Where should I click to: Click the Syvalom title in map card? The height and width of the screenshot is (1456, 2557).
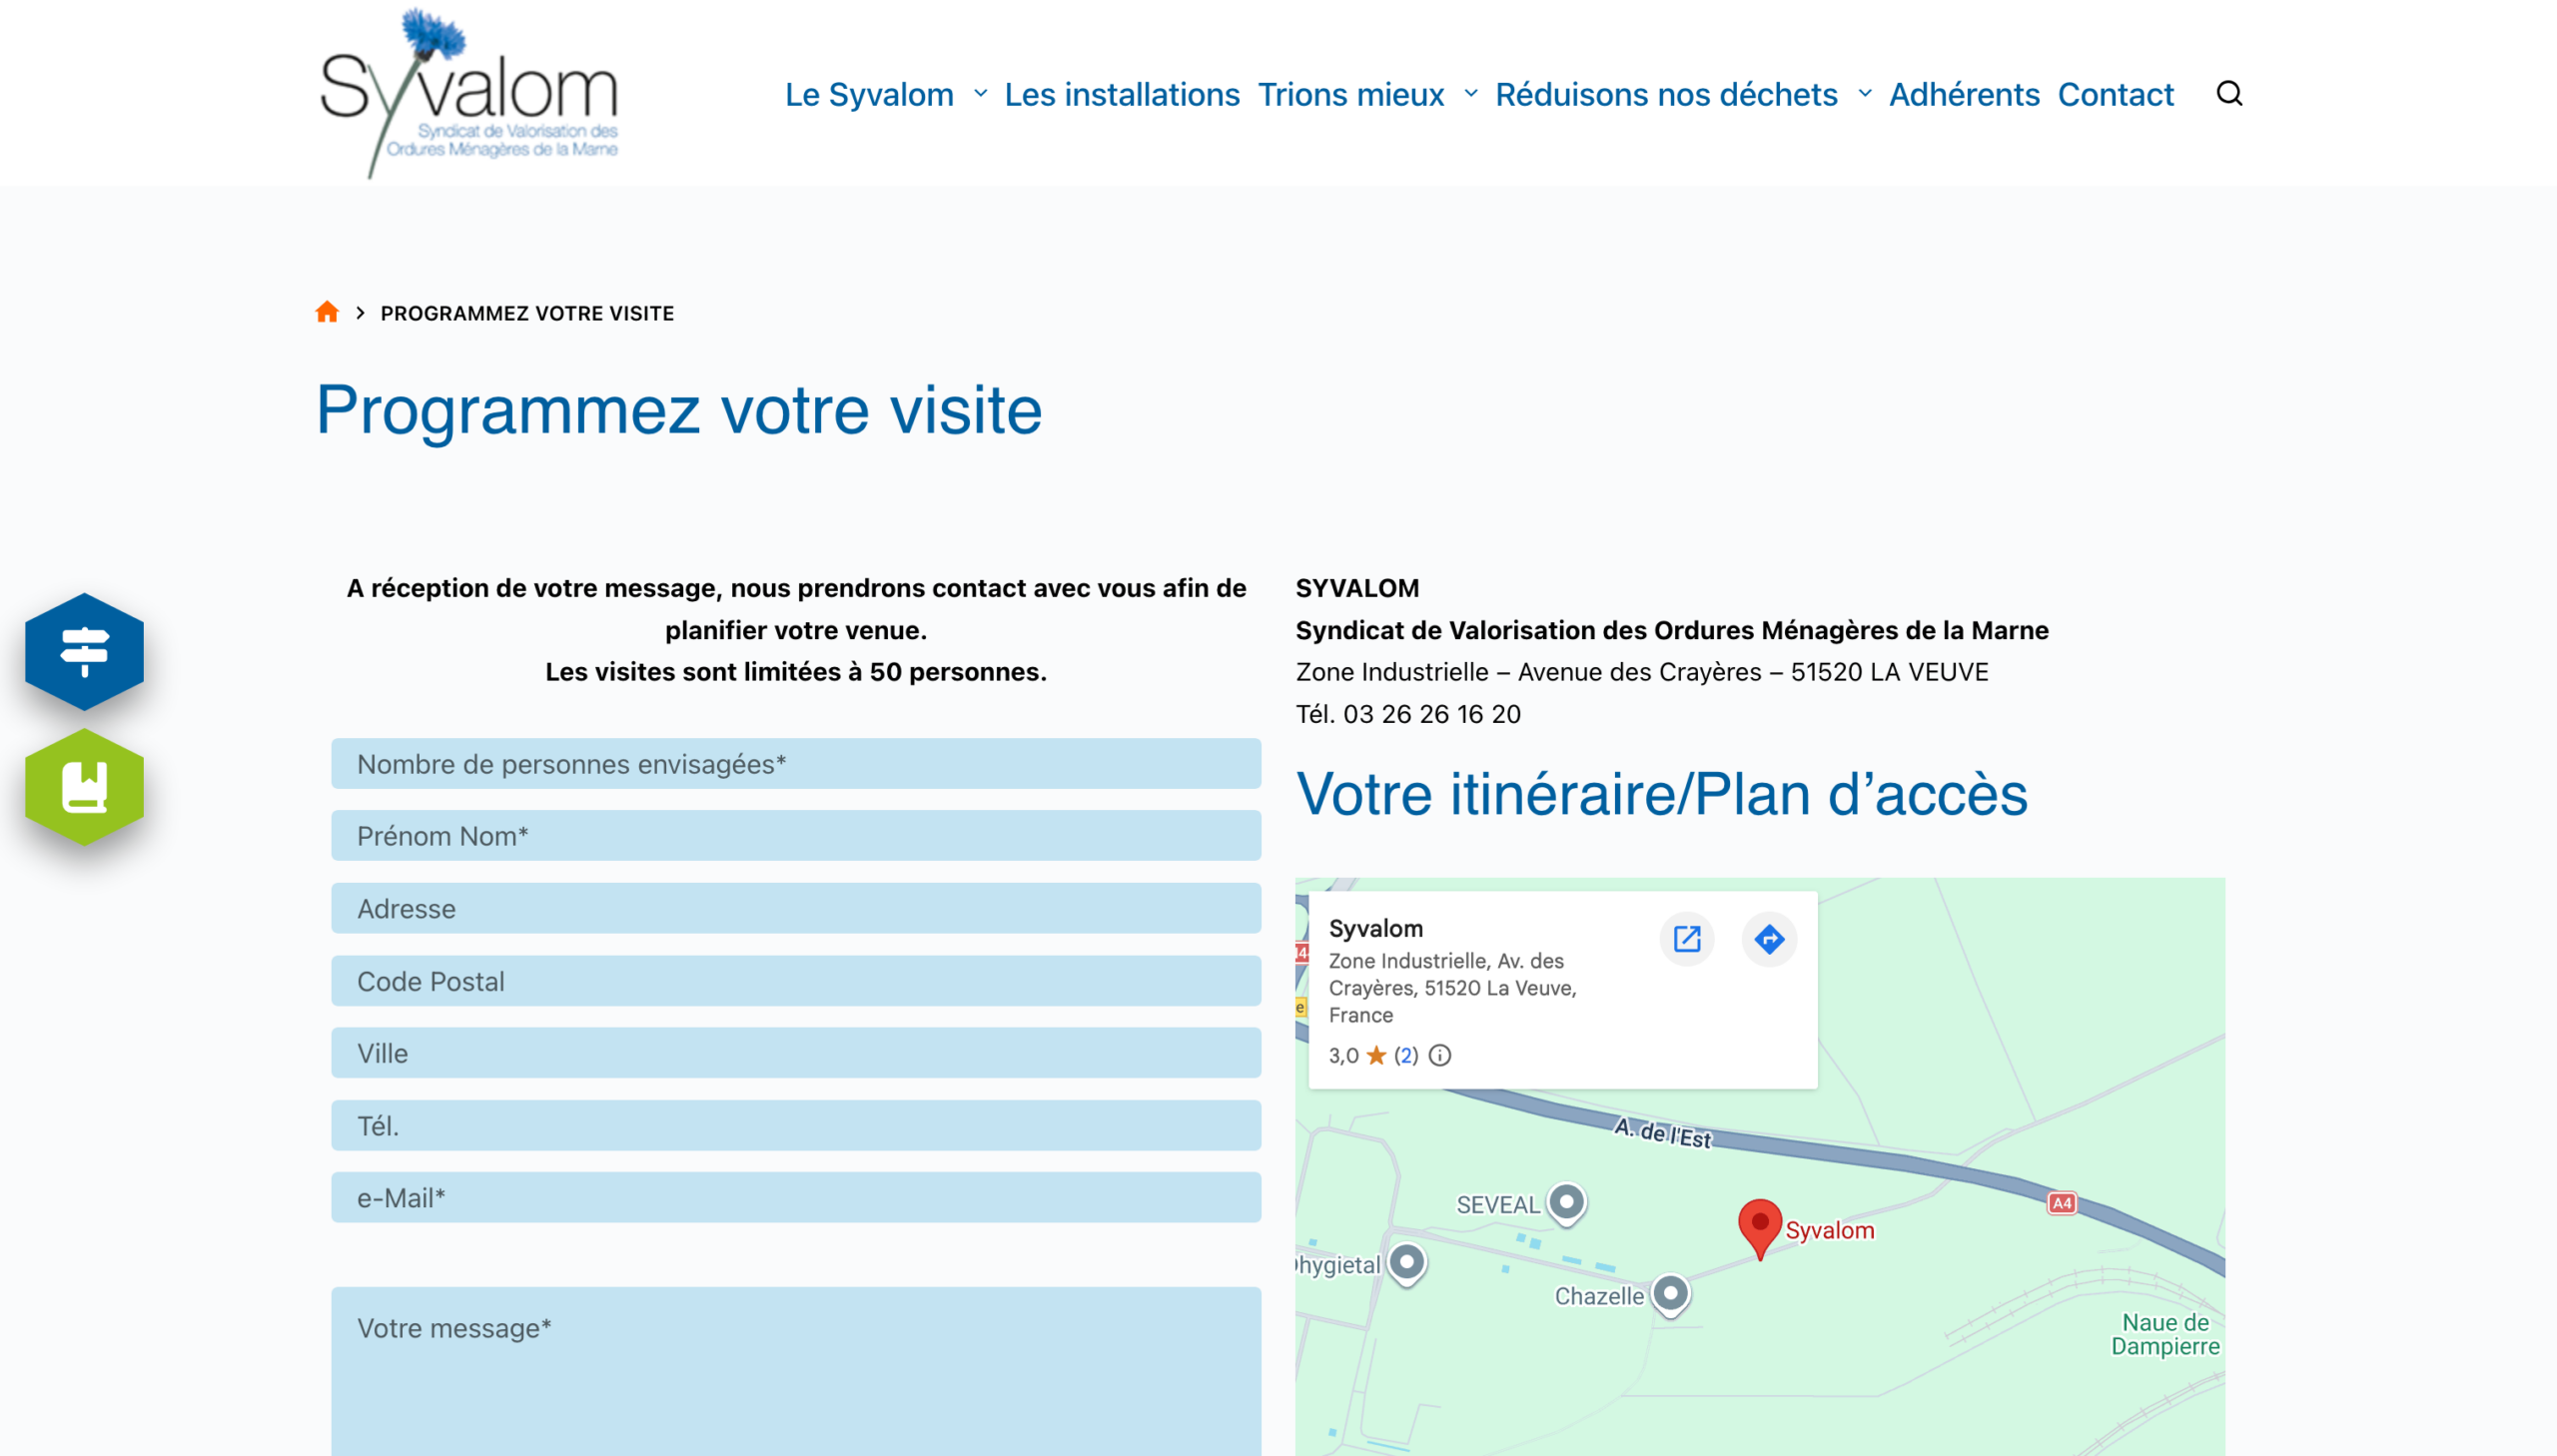tap(1376, 928)
